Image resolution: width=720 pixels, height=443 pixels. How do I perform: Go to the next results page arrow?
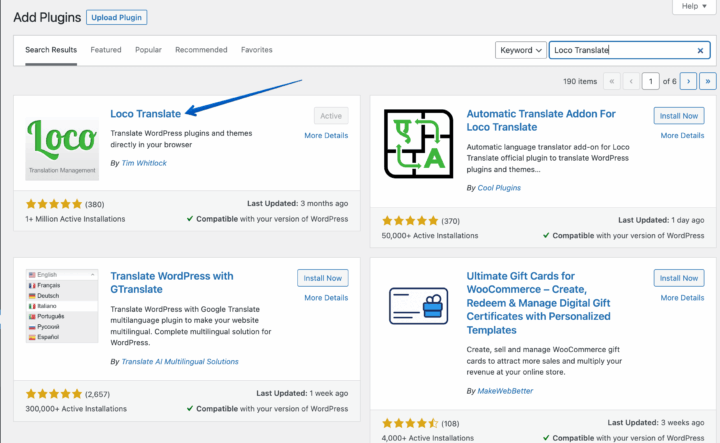[688, 81]
